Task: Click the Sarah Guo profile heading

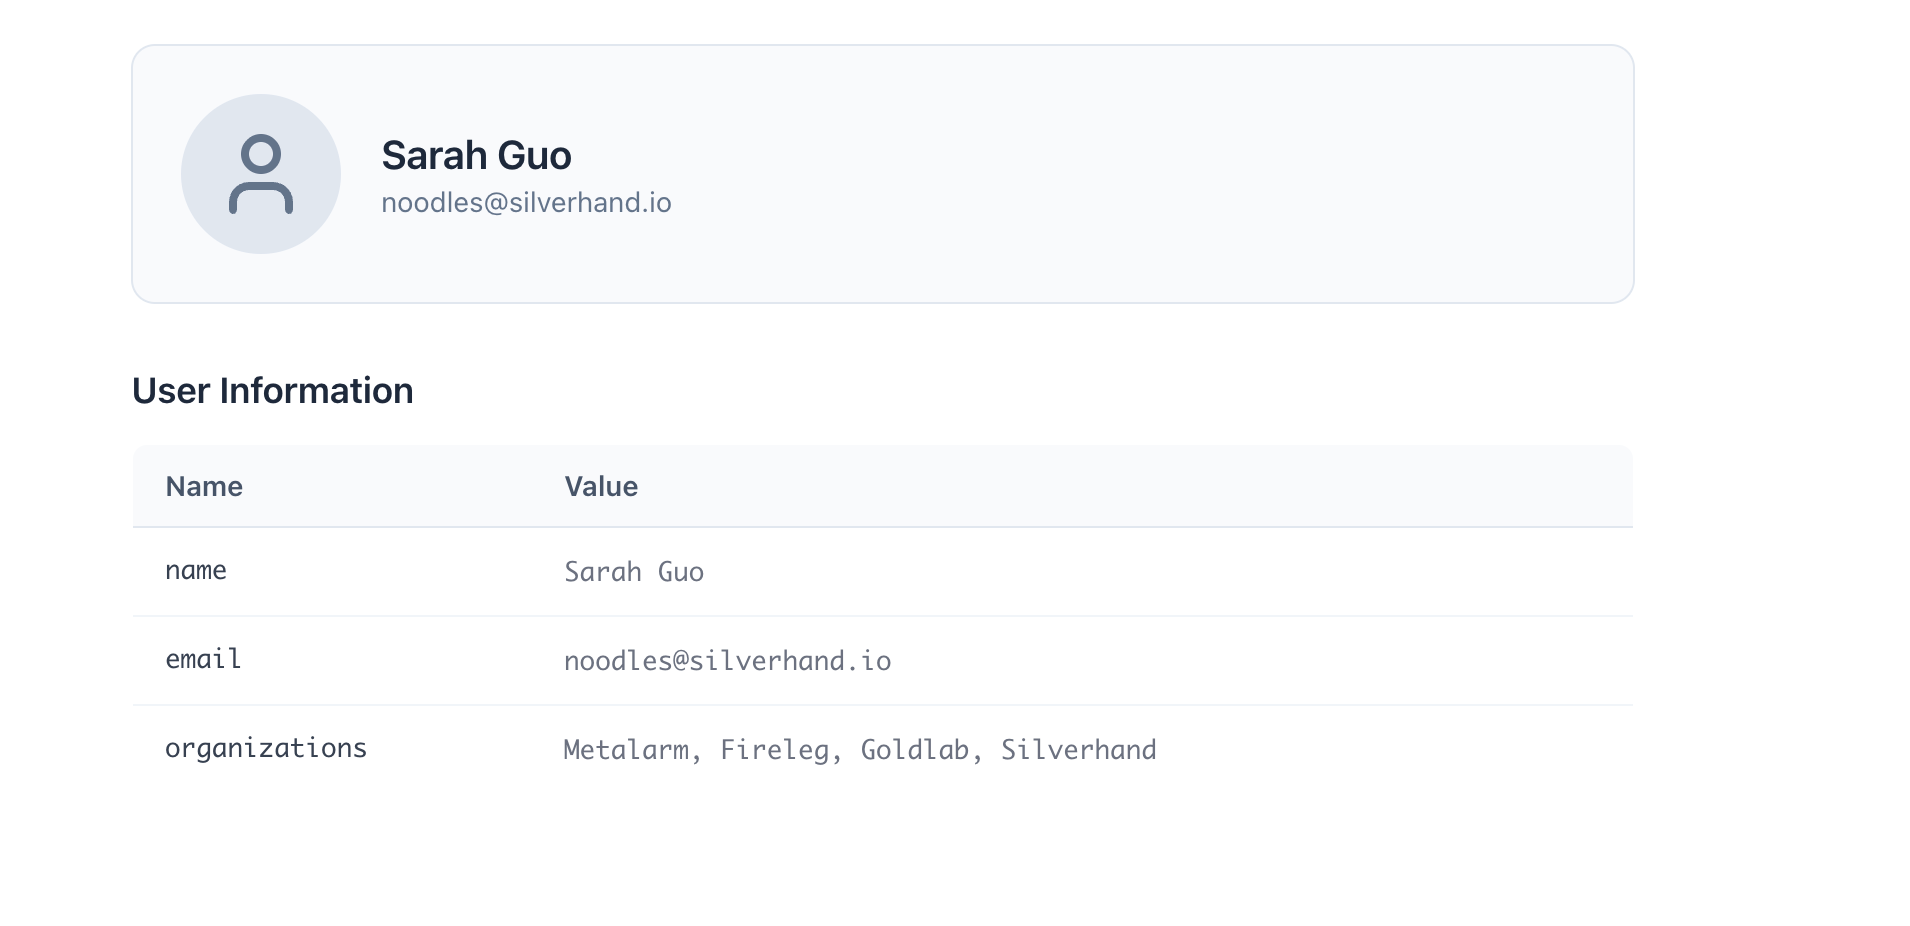Action: (476, 156)
